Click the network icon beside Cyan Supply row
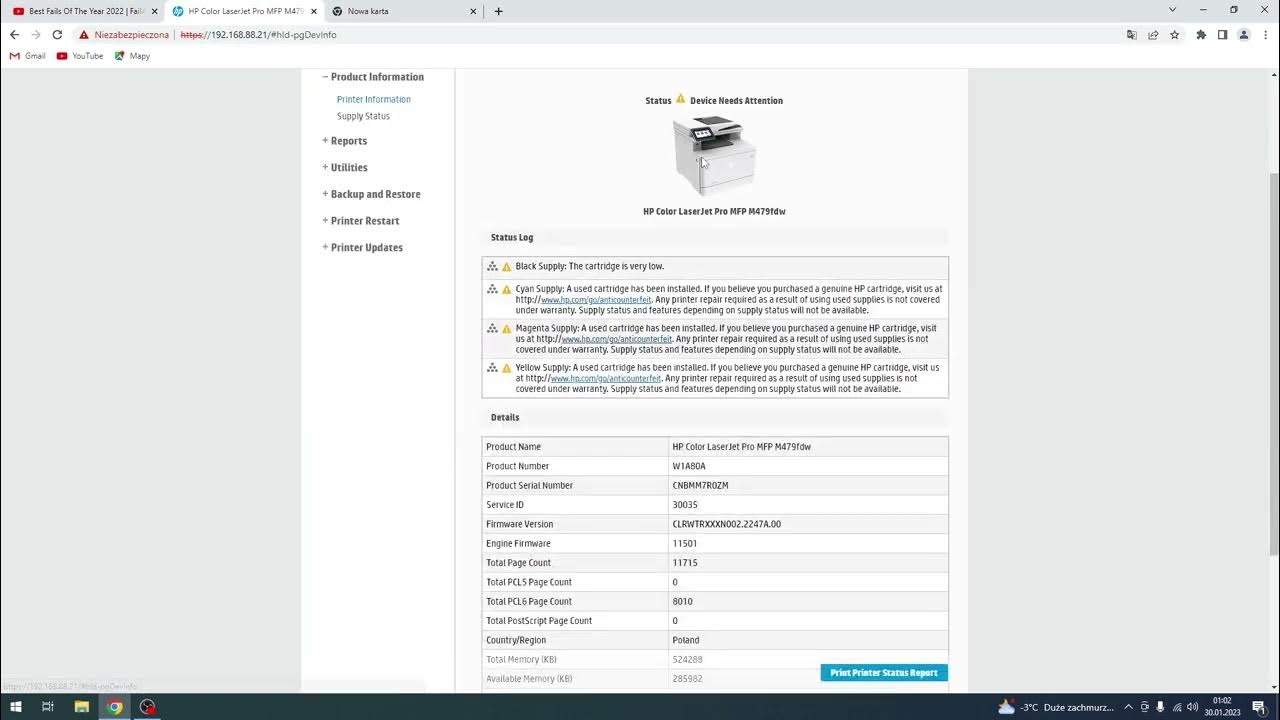Image resolution: width=1280 pixels, height=720 pixels. (x=492, y=289)
